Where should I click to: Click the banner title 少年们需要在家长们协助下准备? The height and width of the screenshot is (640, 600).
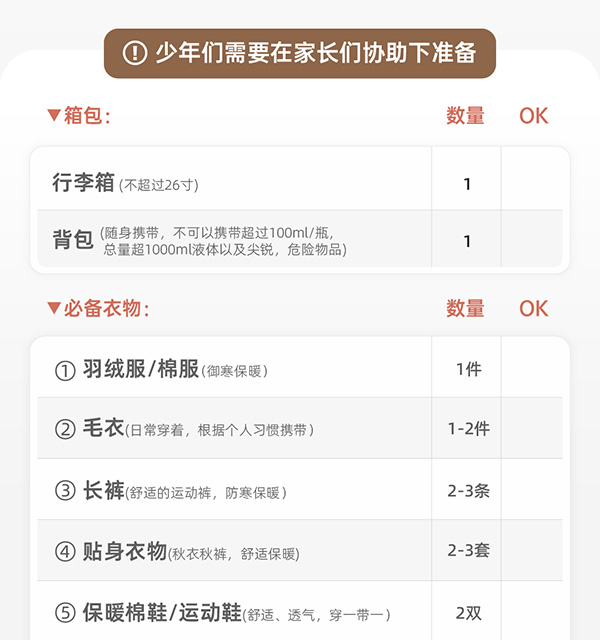[x=315, y=53]
